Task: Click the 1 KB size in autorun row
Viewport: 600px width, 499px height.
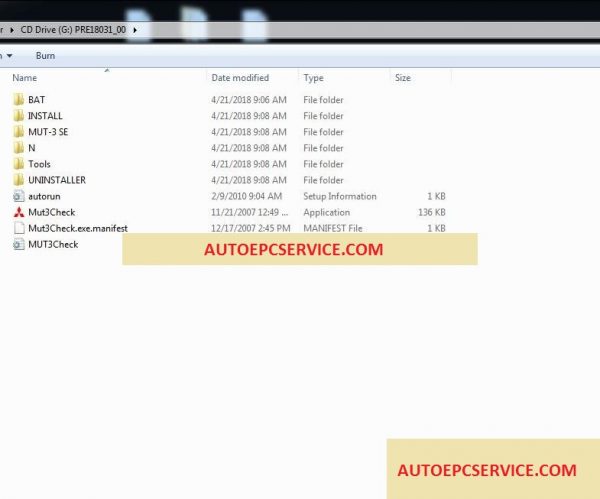Action: [x=436, y=196]
